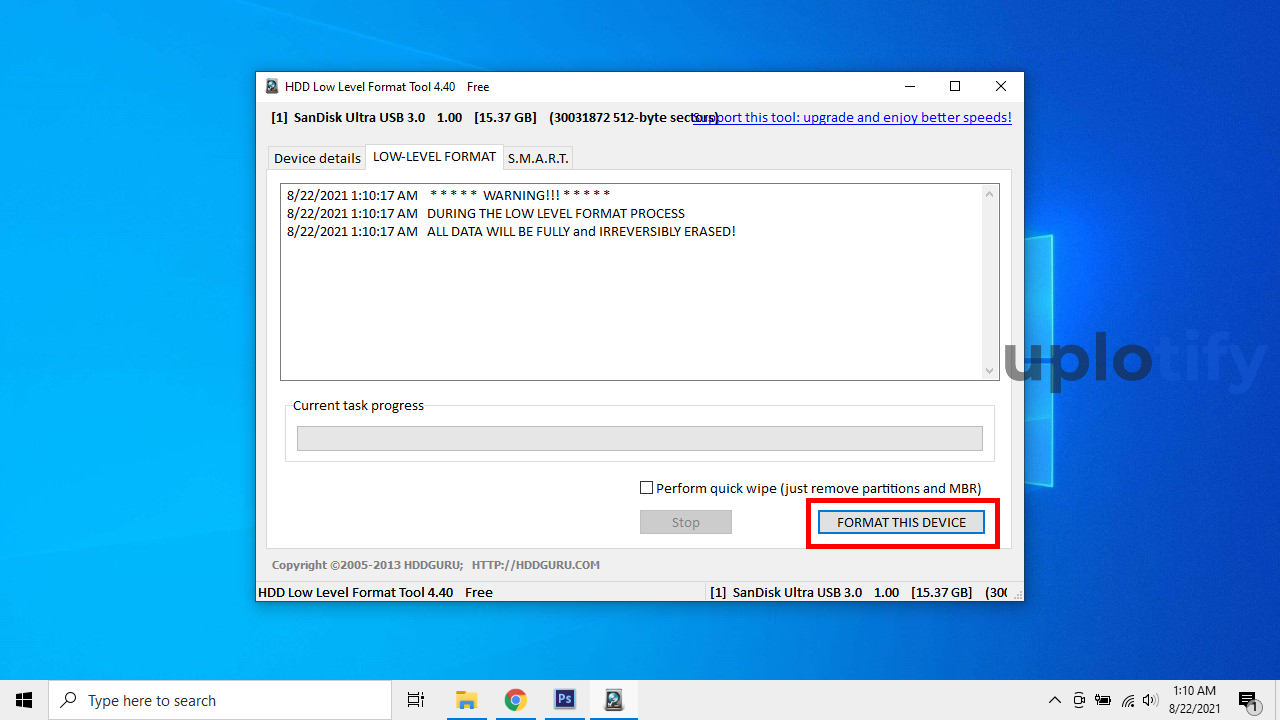This screenshot has width=1280, height=720.
Task: Select the DURING THE LOW LEVEL FORMAT PROCESS line
Action: (486, 213)
